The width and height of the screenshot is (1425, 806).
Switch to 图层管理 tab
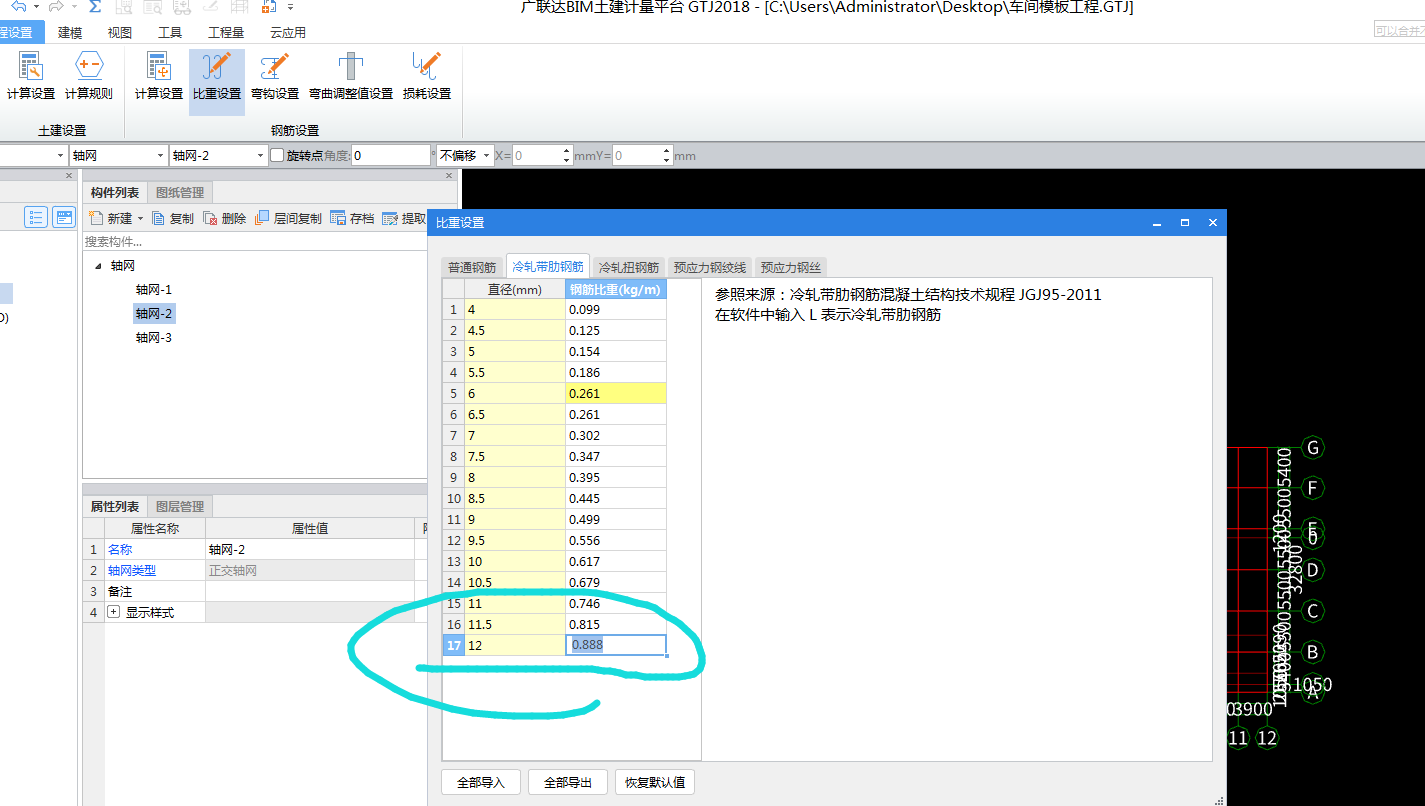click(180, 507)
